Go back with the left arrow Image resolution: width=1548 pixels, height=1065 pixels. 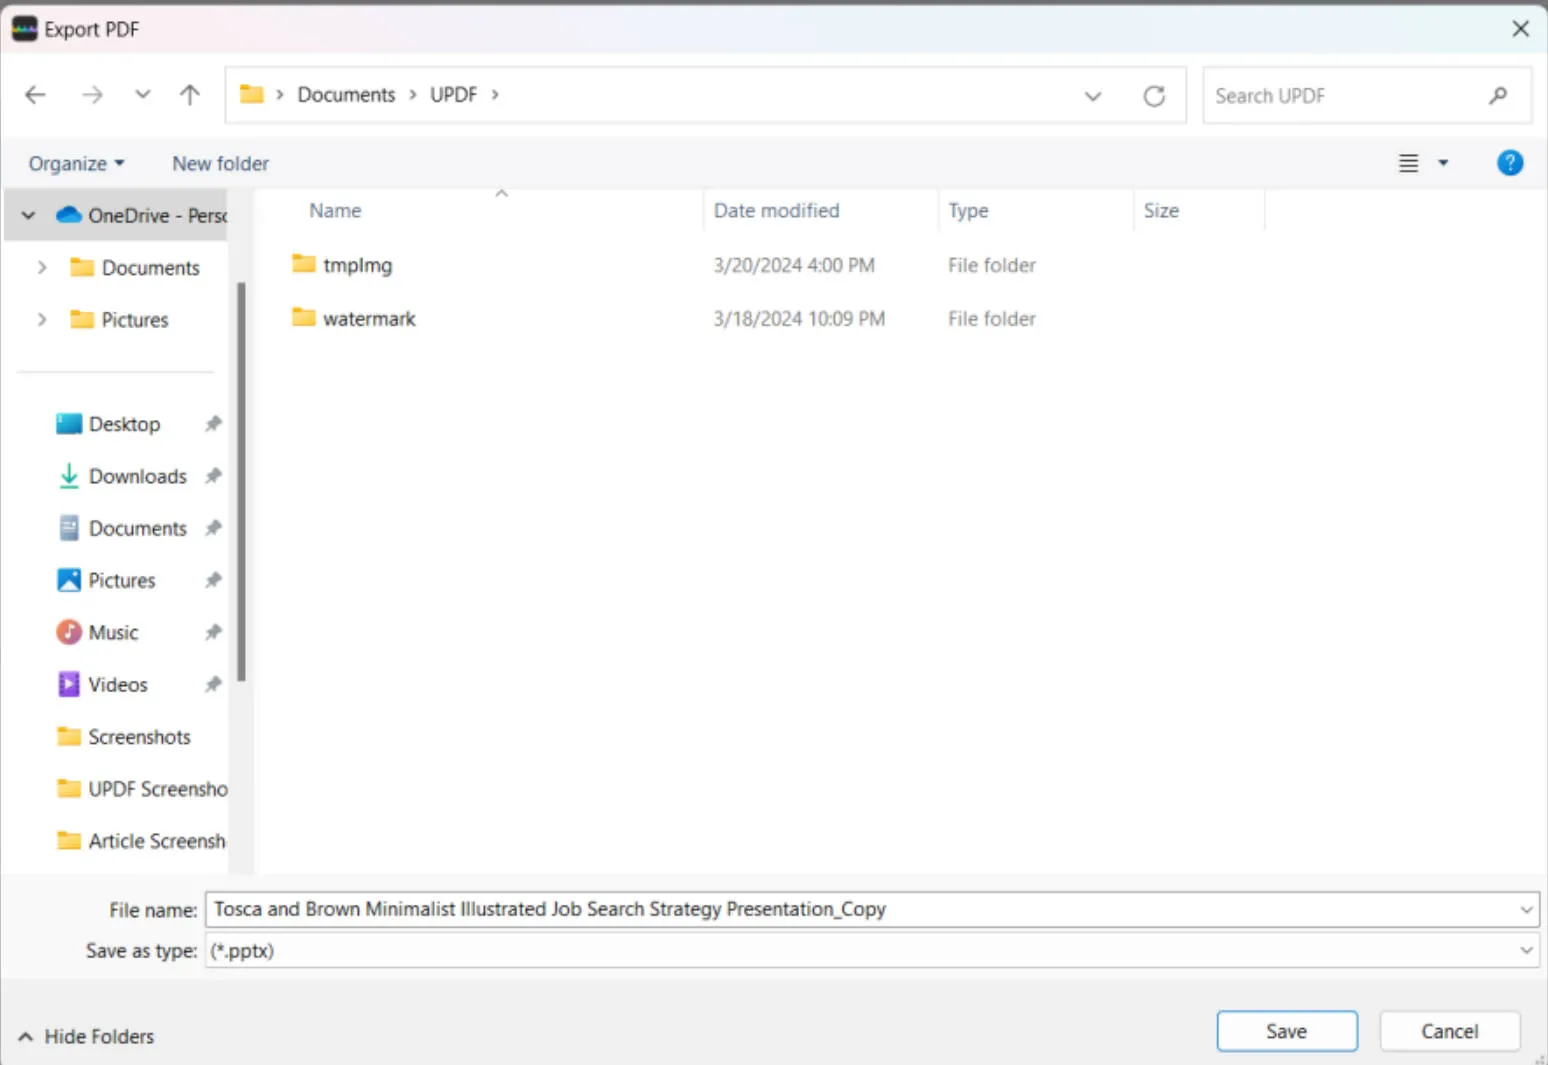35,95
